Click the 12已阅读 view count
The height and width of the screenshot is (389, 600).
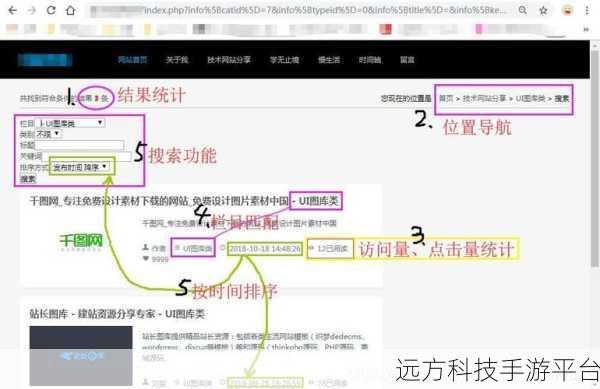click(332, 249)
